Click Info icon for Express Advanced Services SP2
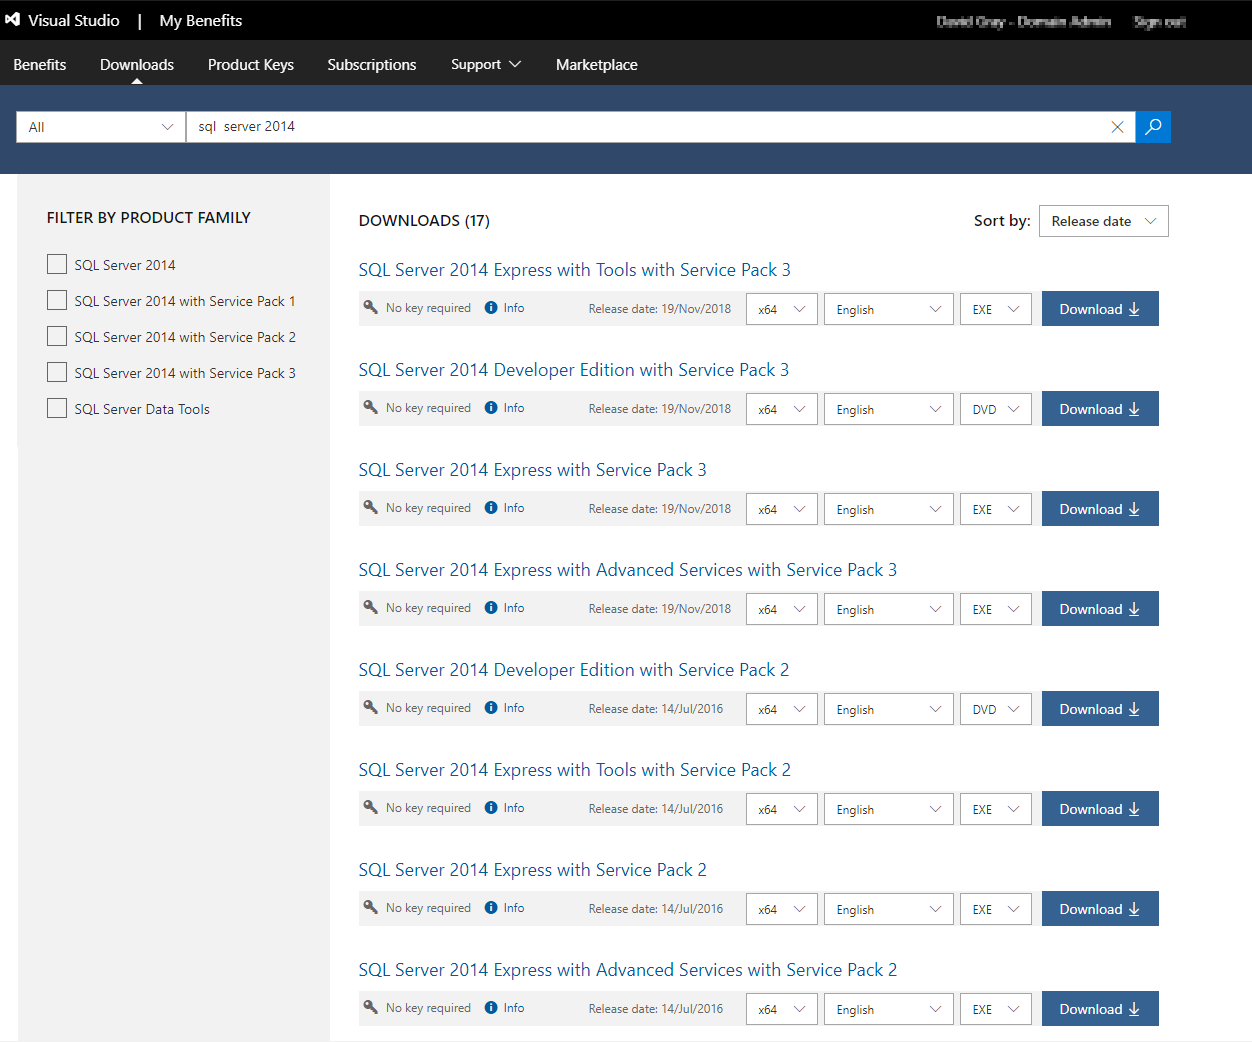 coord(491,1008)
